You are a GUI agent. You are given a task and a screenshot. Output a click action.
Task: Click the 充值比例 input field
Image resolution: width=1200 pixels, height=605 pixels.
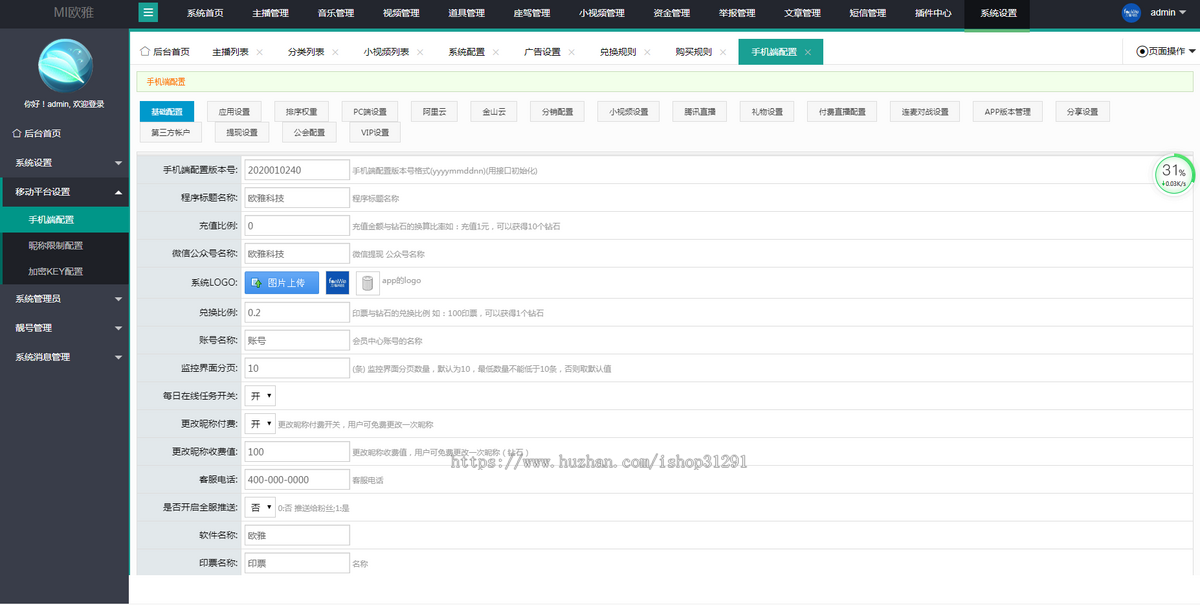[x=297, y=226]
